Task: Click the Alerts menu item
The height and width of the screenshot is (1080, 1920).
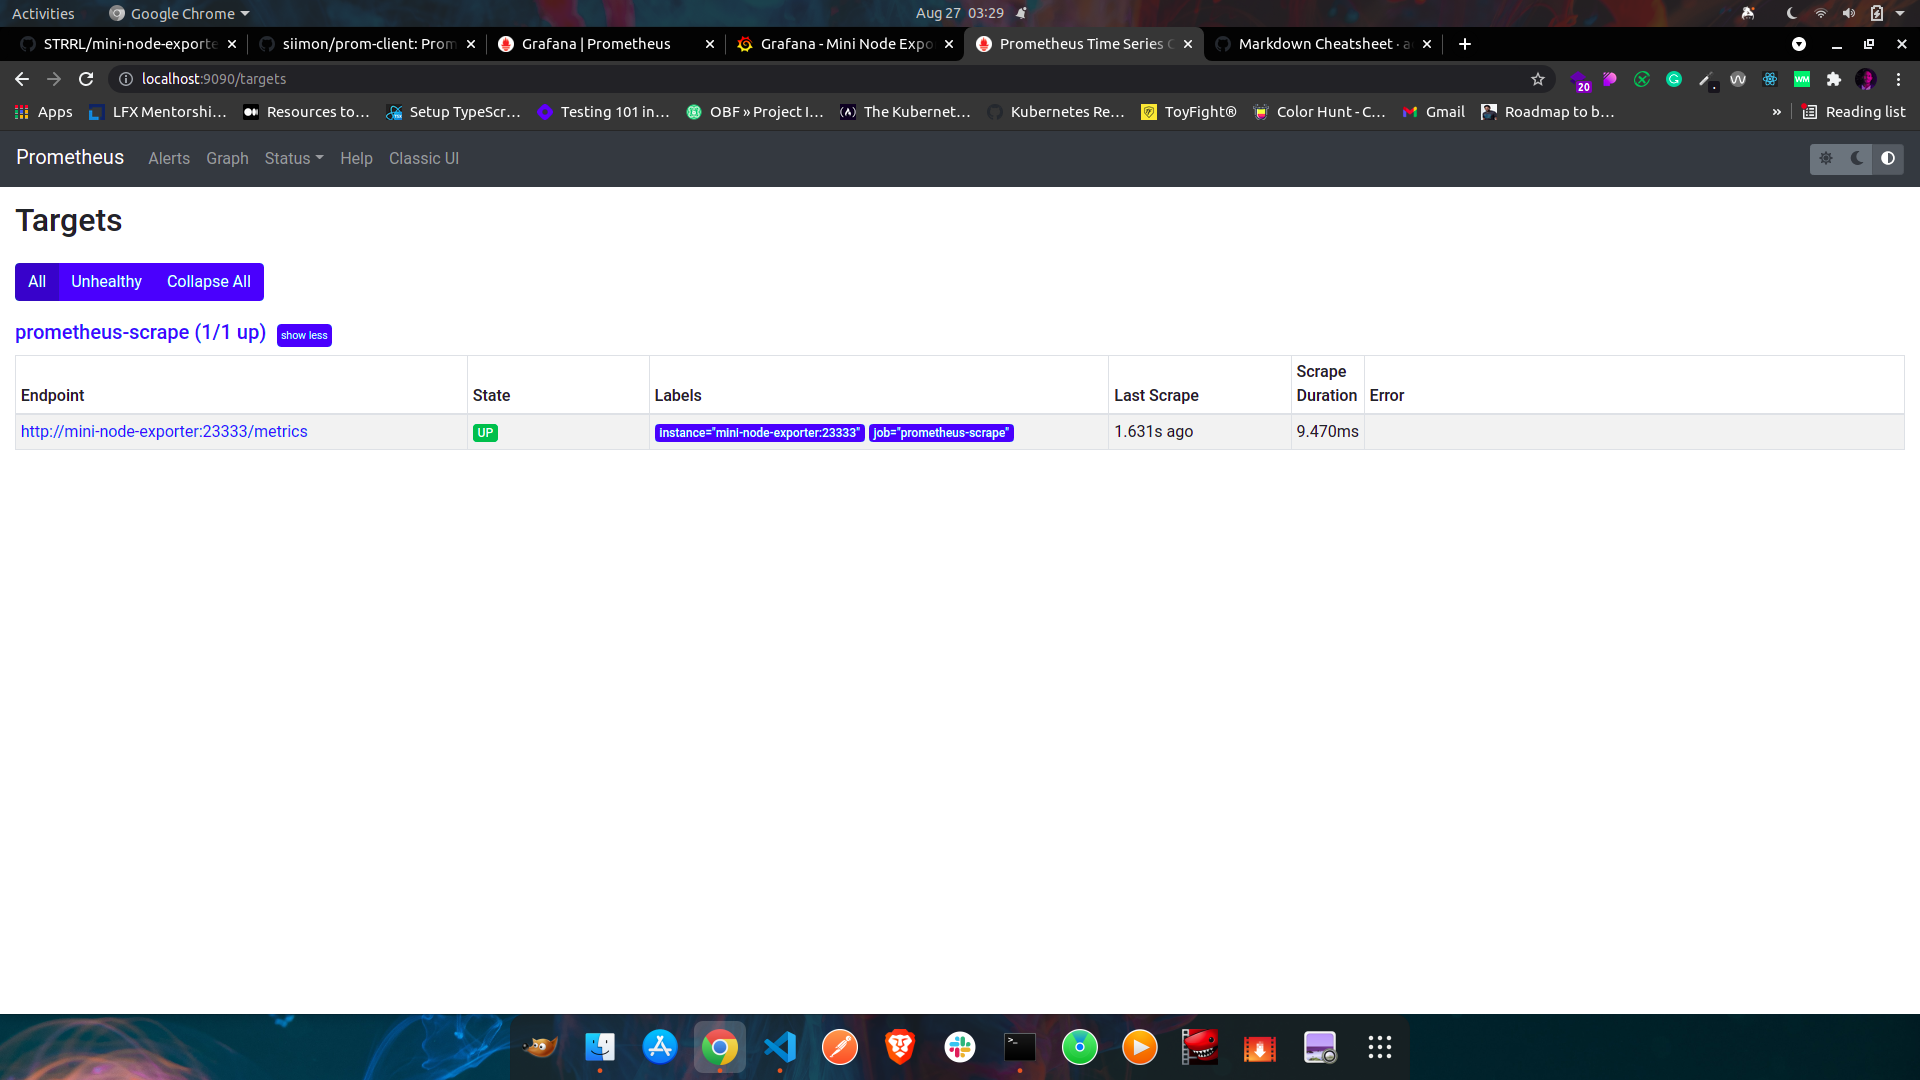Action: coord(169,157)
